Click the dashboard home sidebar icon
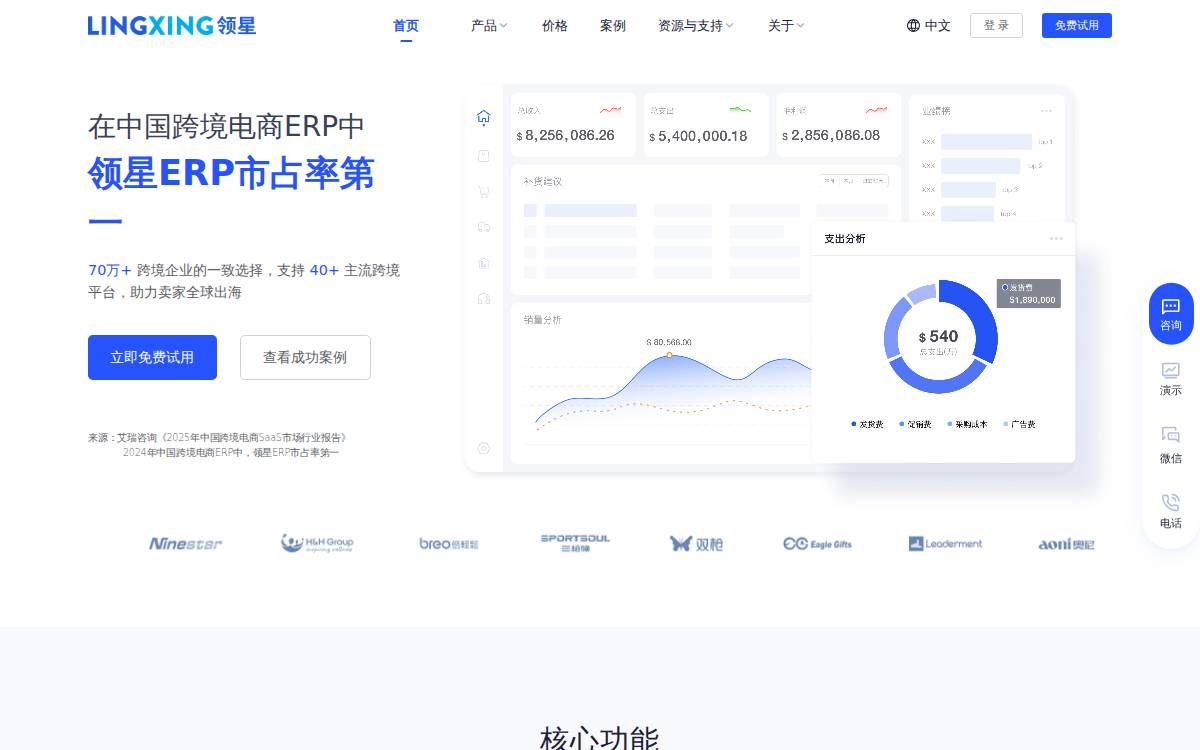This screenshot has height=750, width=1200. click(484, 117)
